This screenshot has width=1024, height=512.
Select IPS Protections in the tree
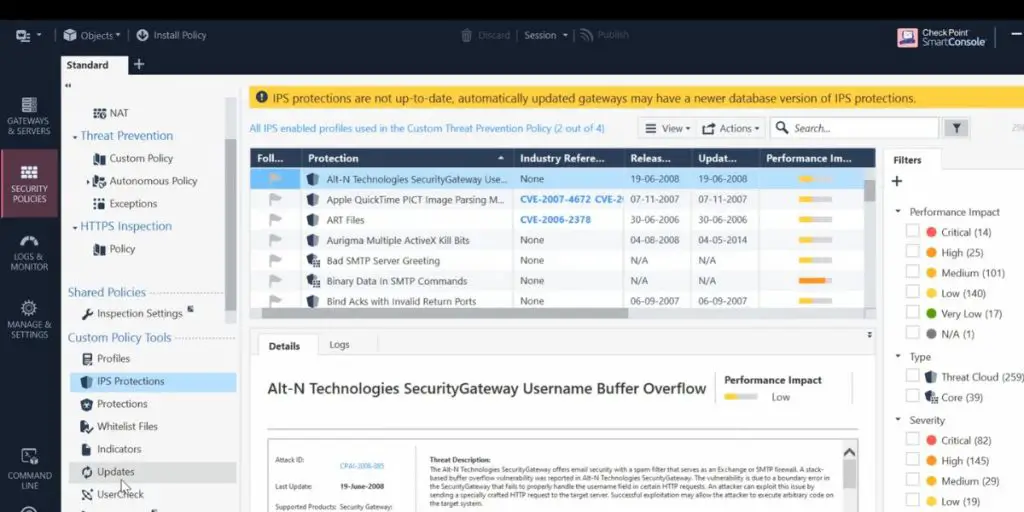153,381
